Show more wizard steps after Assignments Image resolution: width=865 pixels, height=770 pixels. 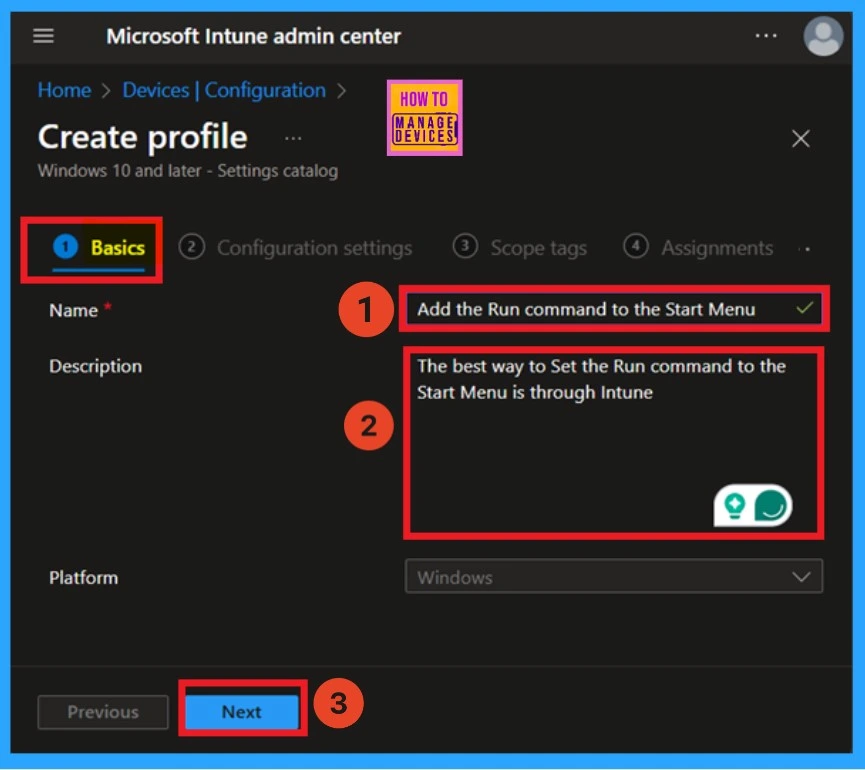[x=807, y=249]
